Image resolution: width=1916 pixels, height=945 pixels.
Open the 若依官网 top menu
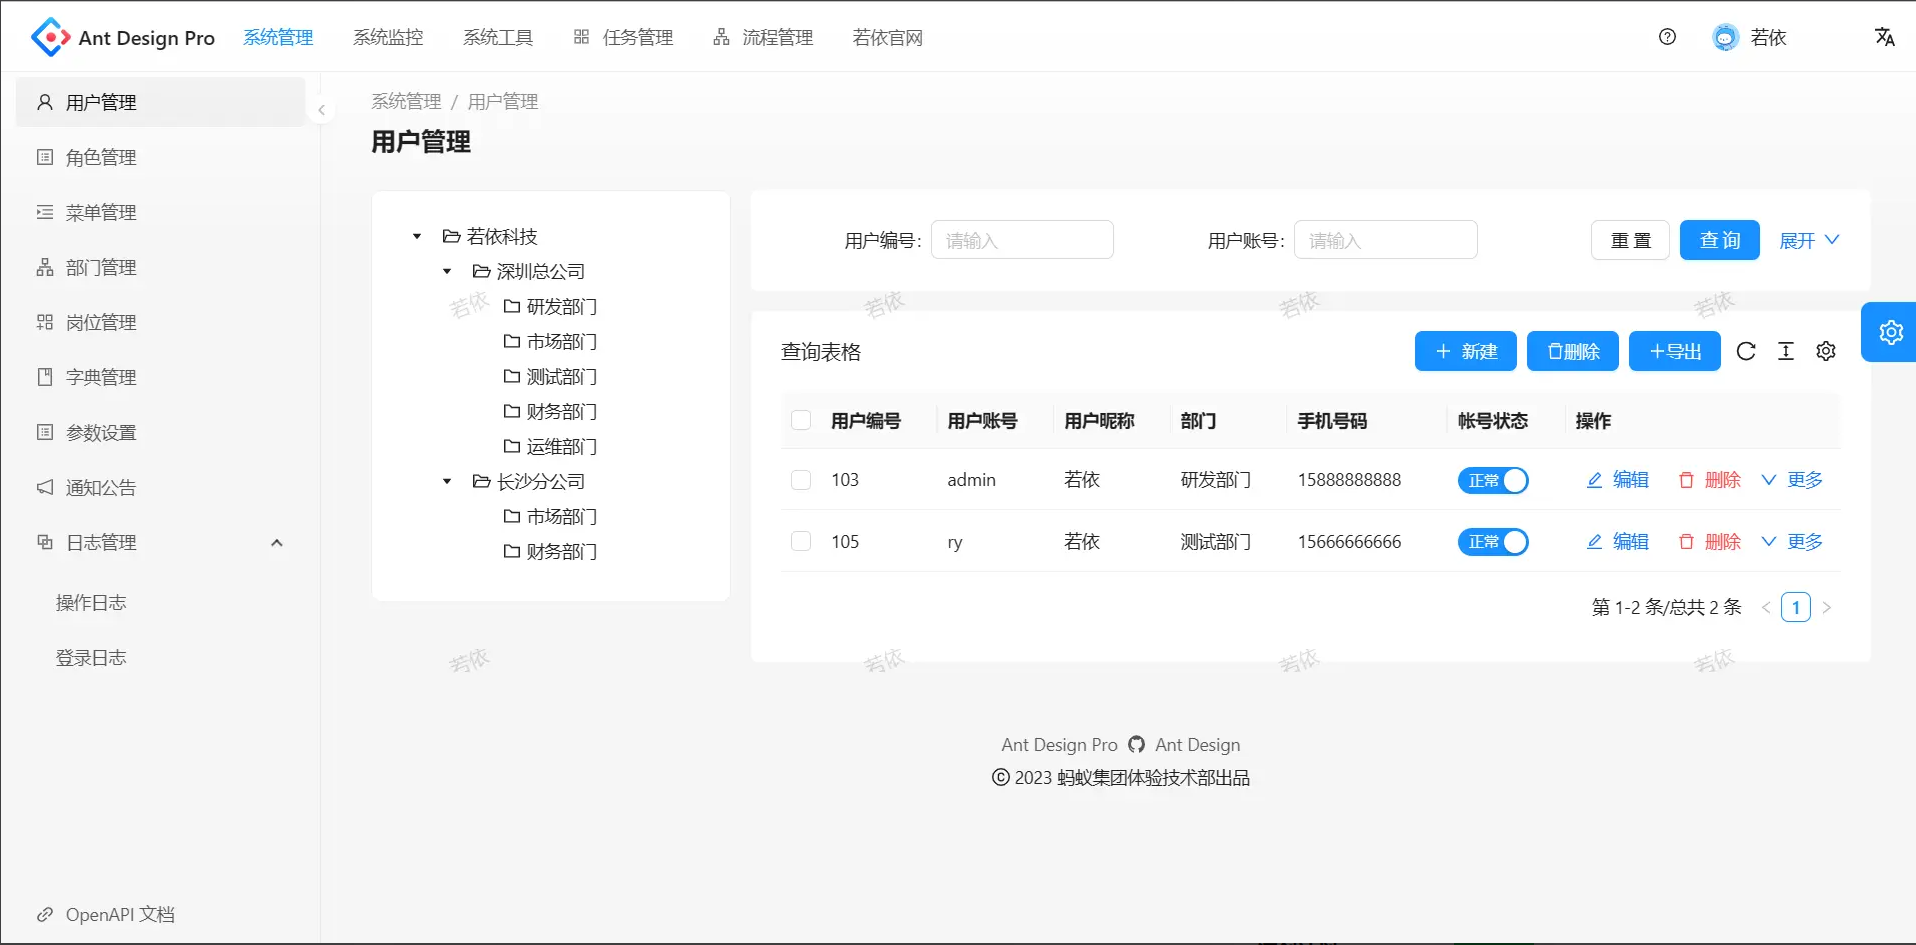coord(888,37)
